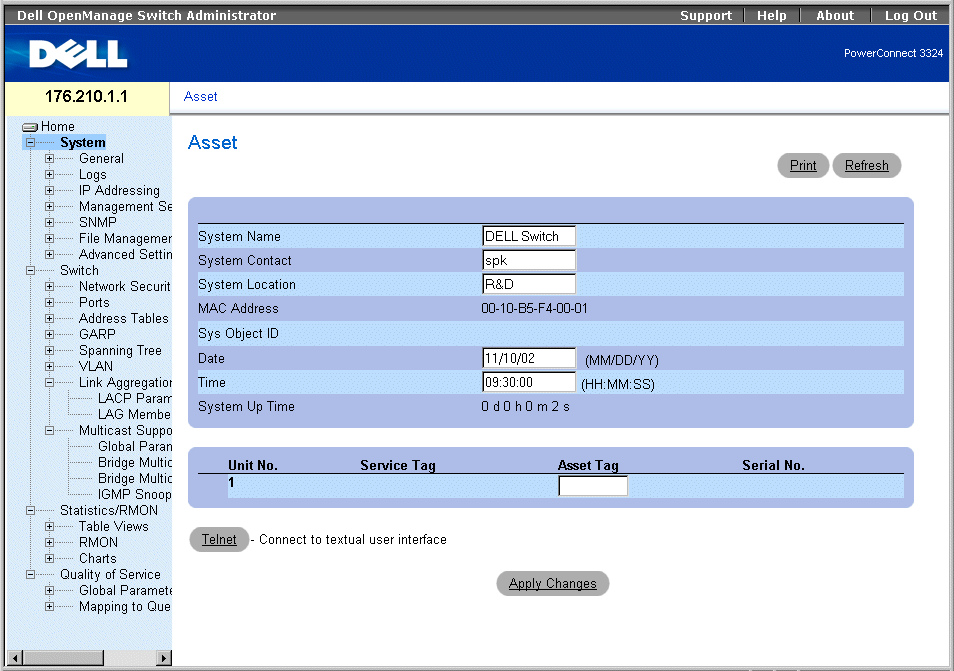Open Support in top menu
This screenshot has height=671, width=954.
706,16
